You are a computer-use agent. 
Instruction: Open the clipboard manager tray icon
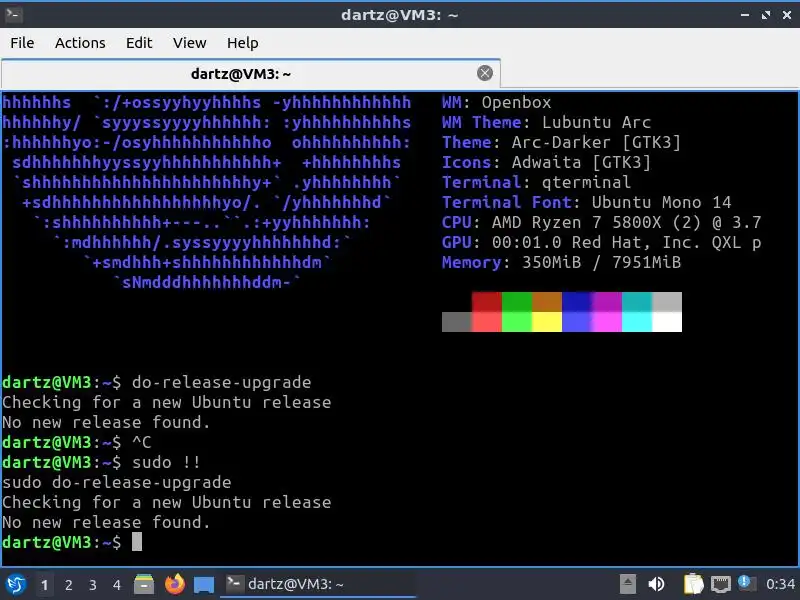pos(693,584)
